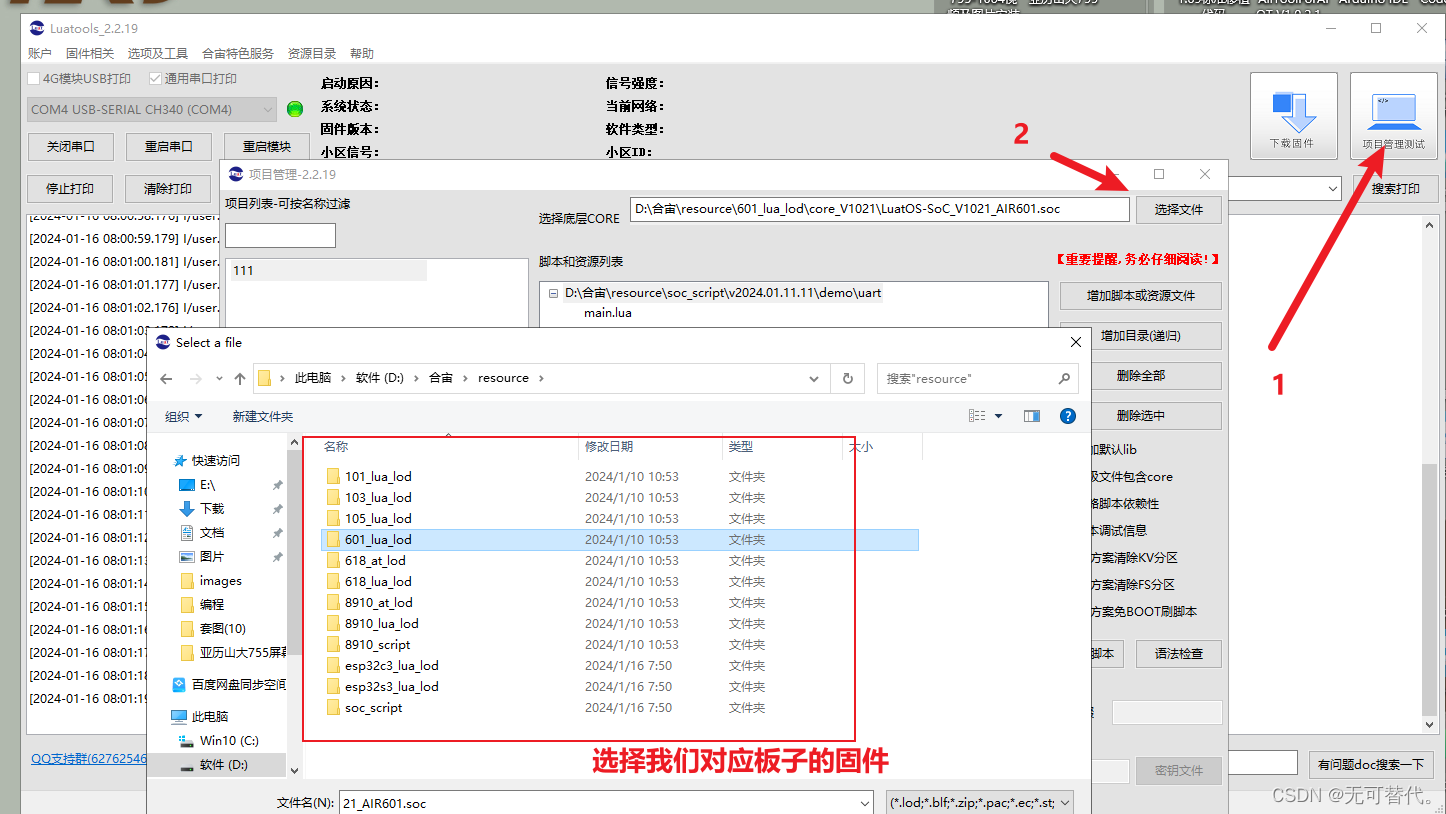
Task: Toggle 4G模块USB打印 checkbox
Action: [x=34, y=79]
